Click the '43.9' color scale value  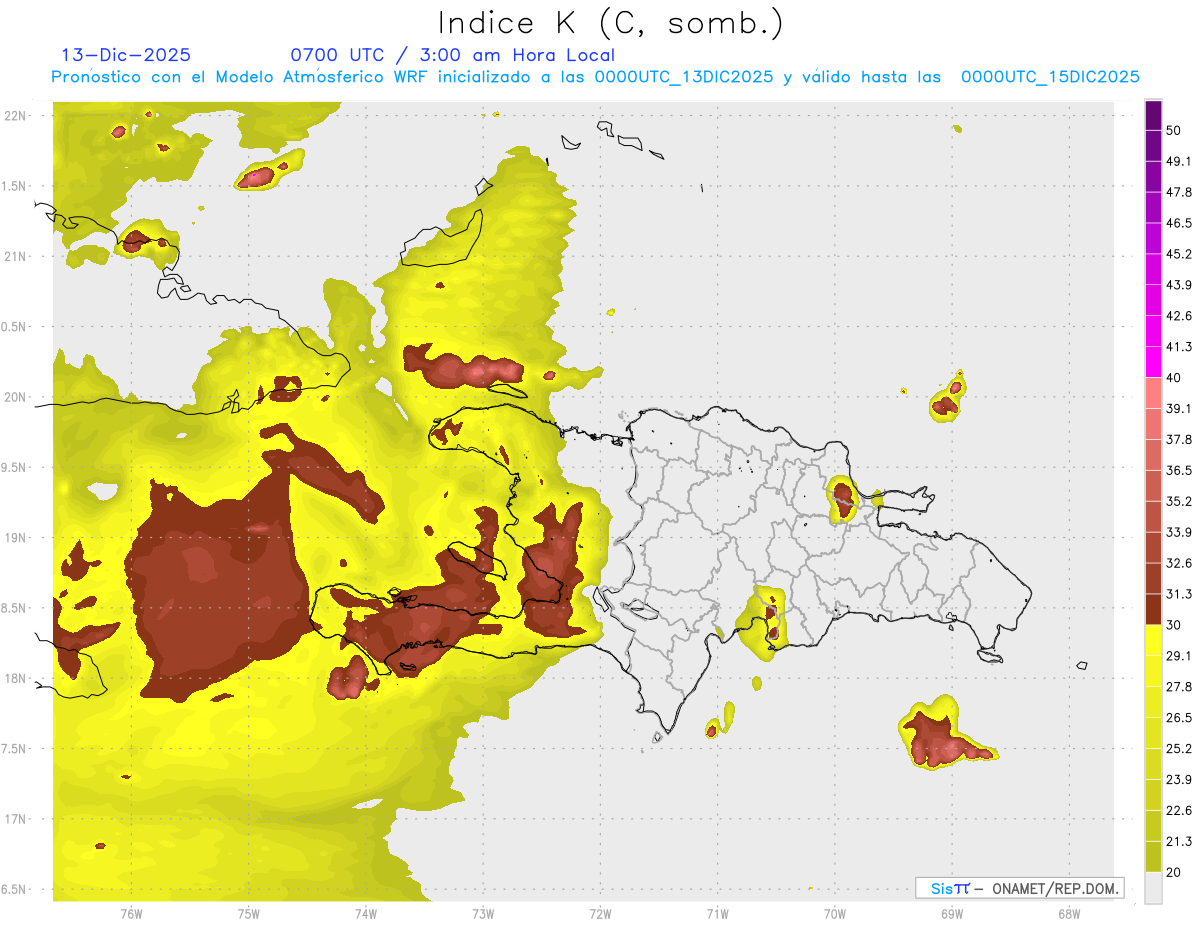[1179, 286]
